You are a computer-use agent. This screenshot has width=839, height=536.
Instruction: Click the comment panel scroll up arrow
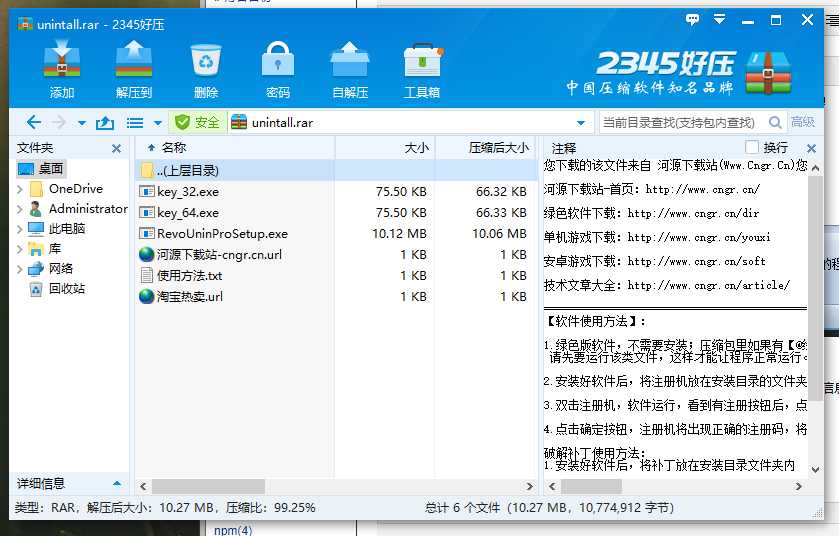[815, 169]
